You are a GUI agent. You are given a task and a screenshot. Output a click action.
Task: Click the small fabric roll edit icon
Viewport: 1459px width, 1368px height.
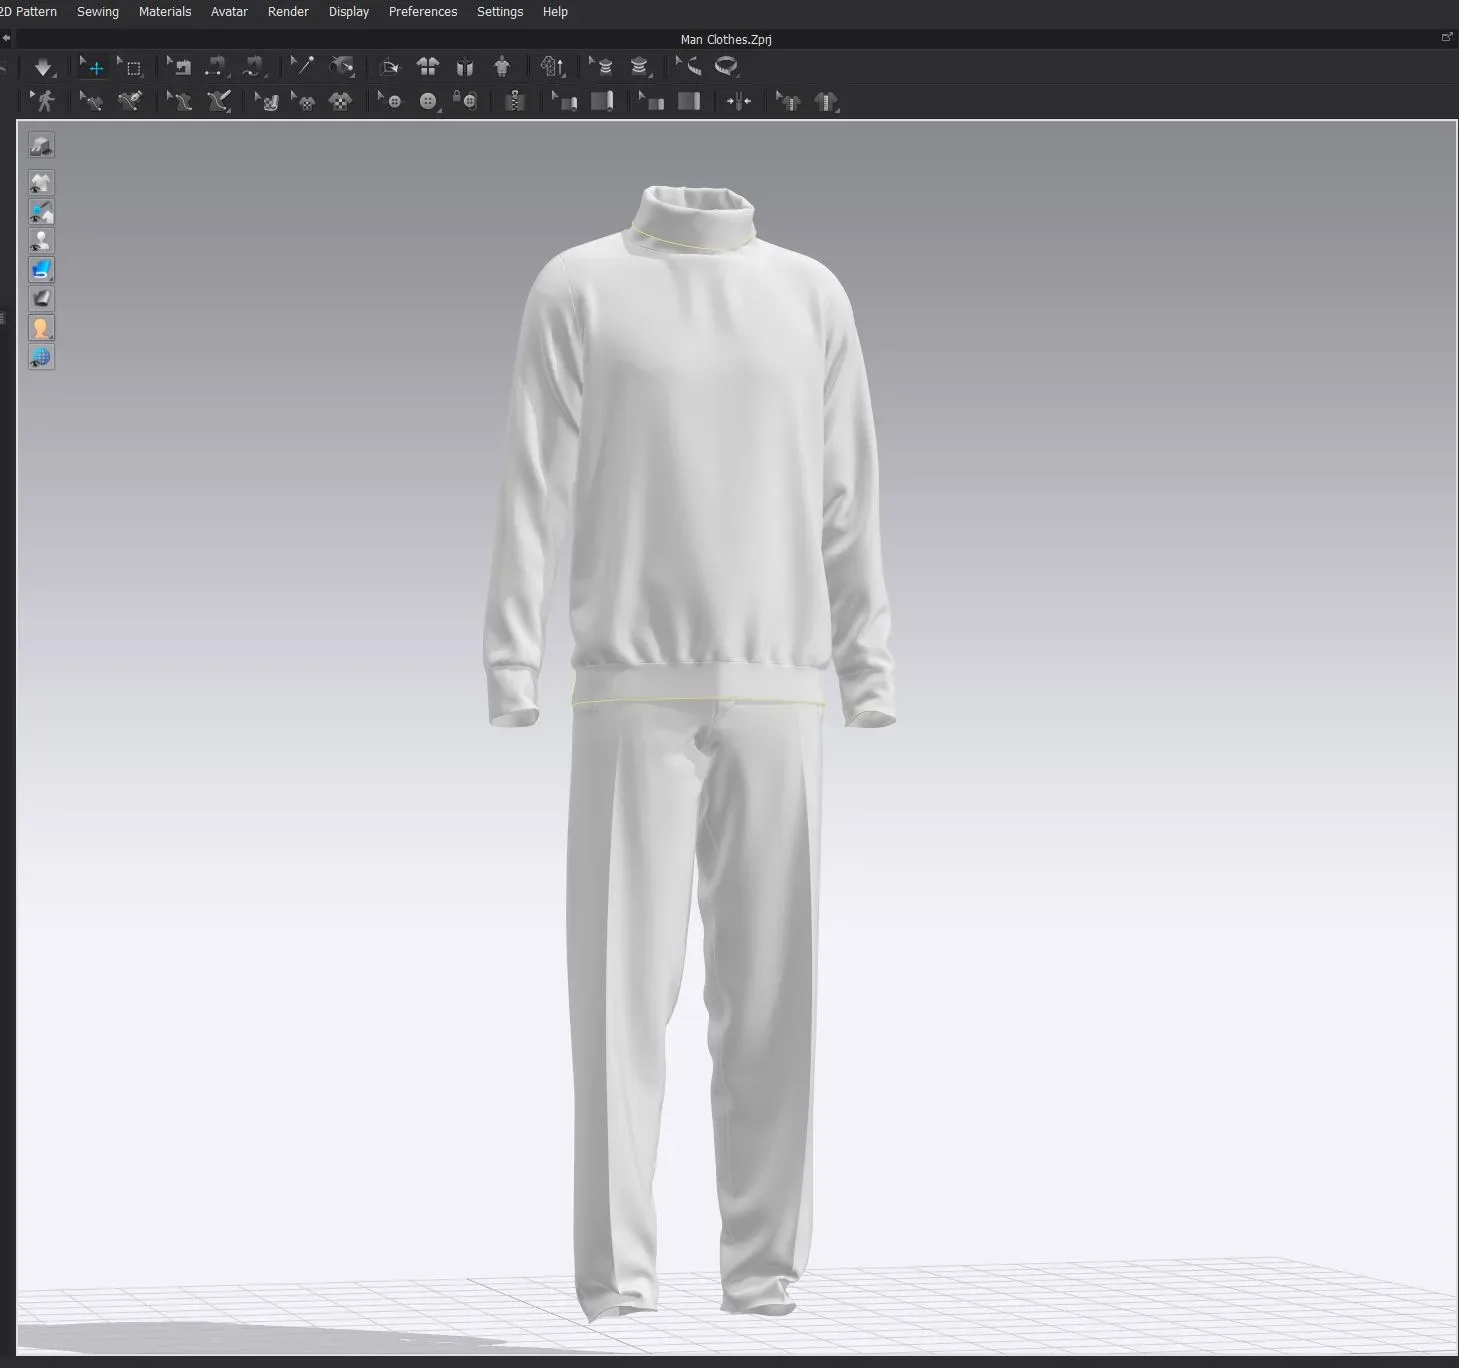click(x=565, y=101)
